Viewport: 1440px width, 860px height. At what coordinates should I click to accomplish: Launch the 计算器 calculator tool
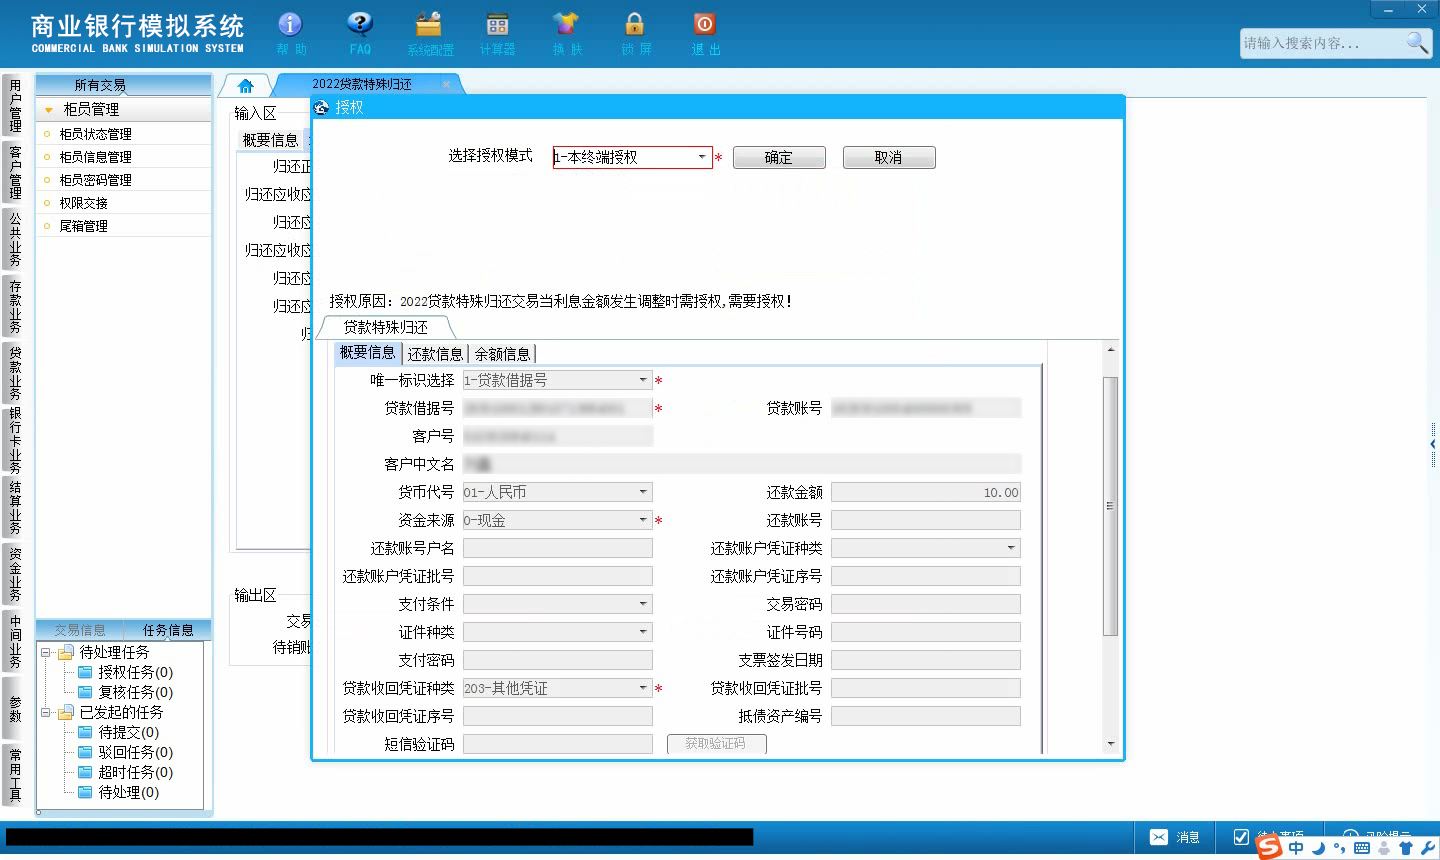point(497,24)
